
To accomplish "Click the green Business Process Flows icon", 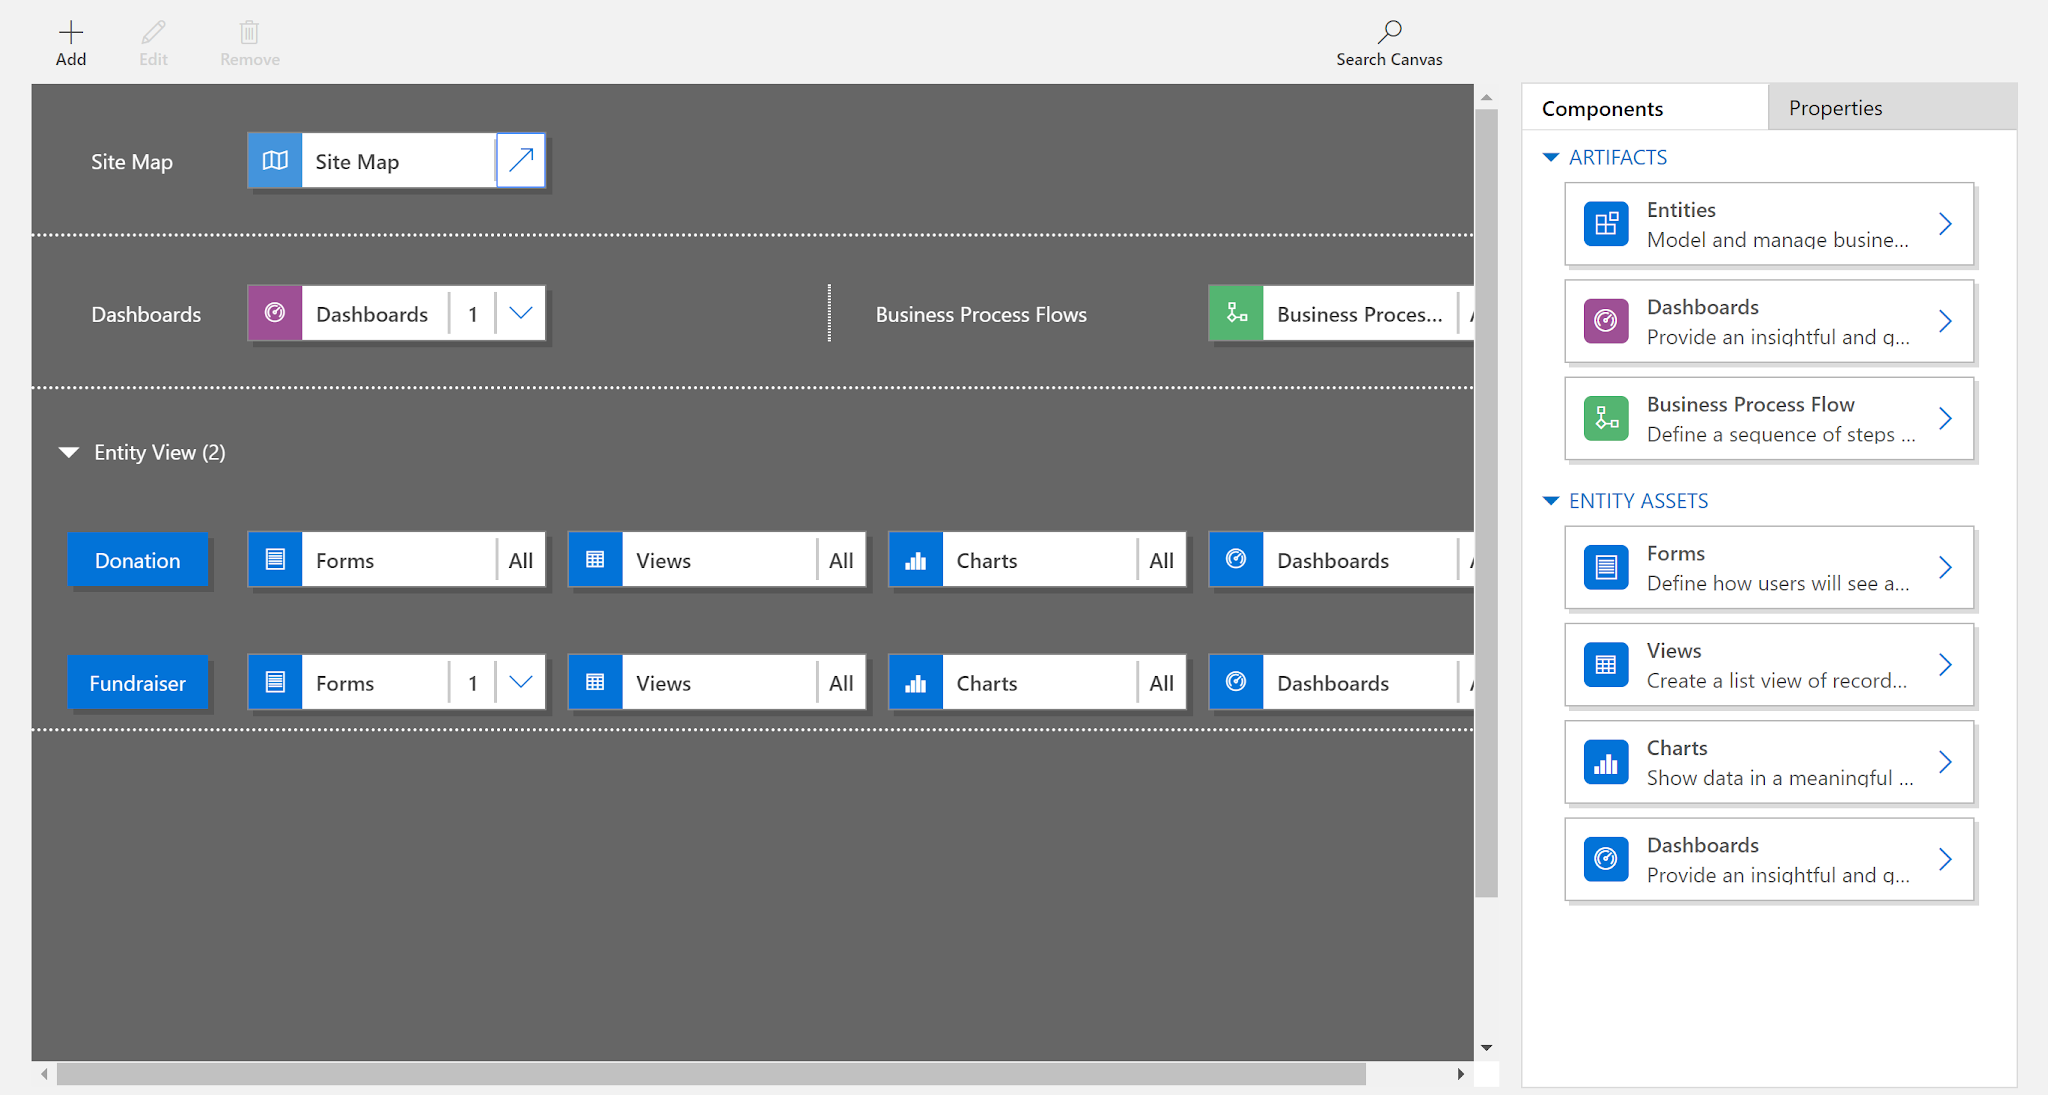I will click(1237, 313).
